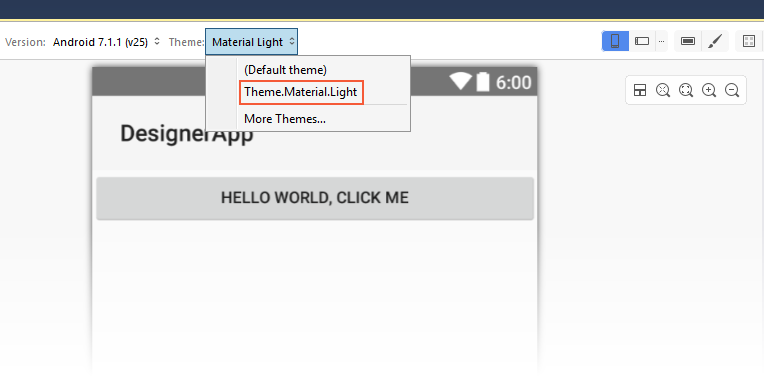Click the 6:00 clock in the status bar
This screenshot has height=377, width=764.
click(x=514, y=82)
